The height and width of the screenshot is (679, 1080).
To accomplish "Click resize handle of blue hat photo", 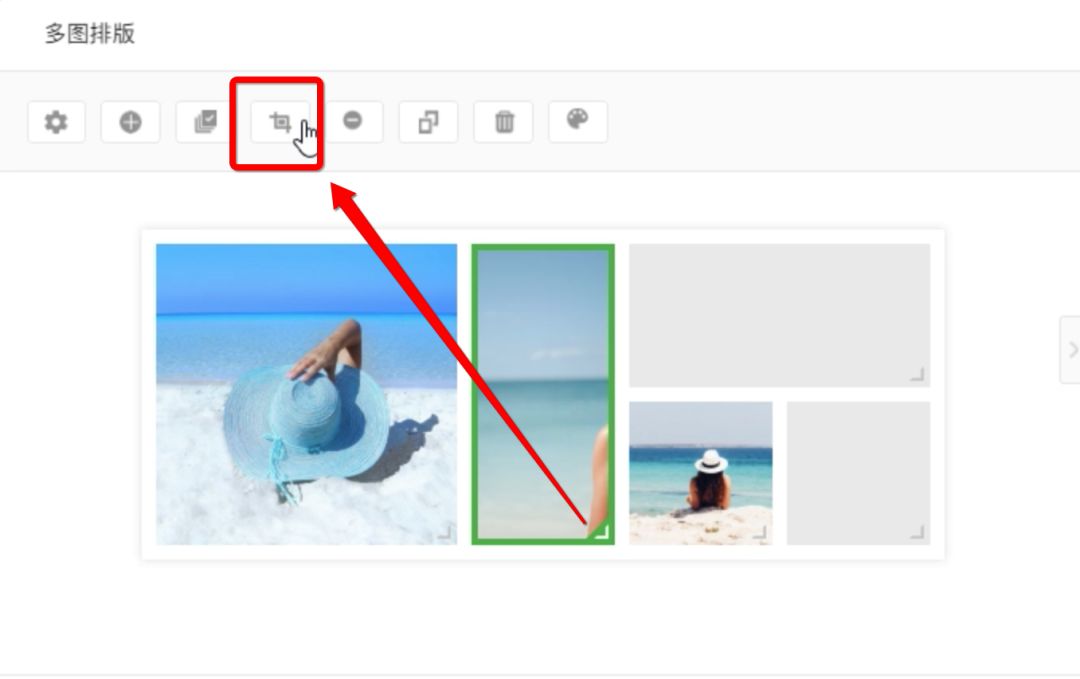I will pyautogui.click(x=445, y=532).
